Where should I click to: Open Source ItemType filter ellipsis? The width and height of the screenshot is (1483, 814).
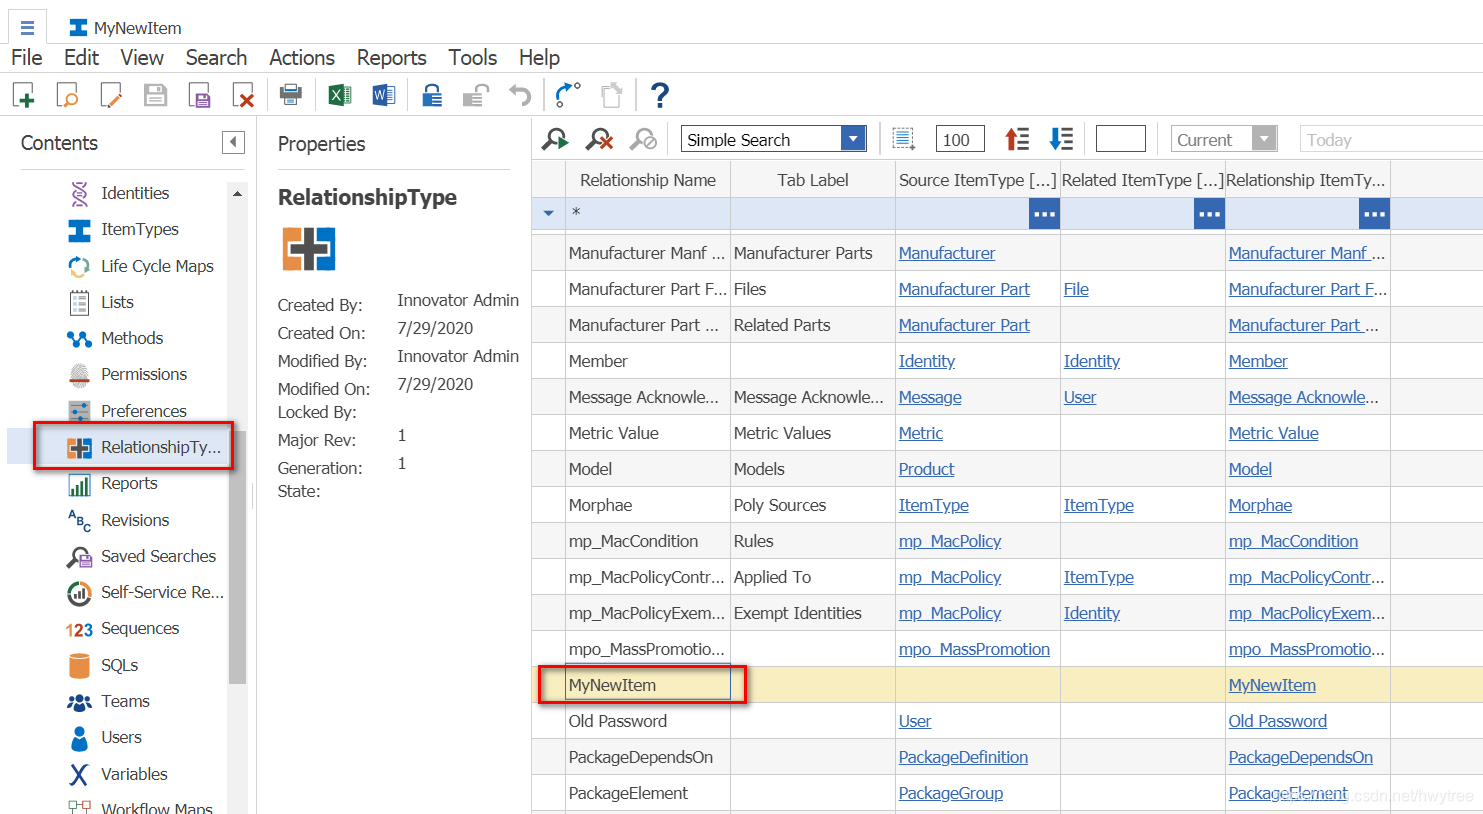pos(1044,214)
